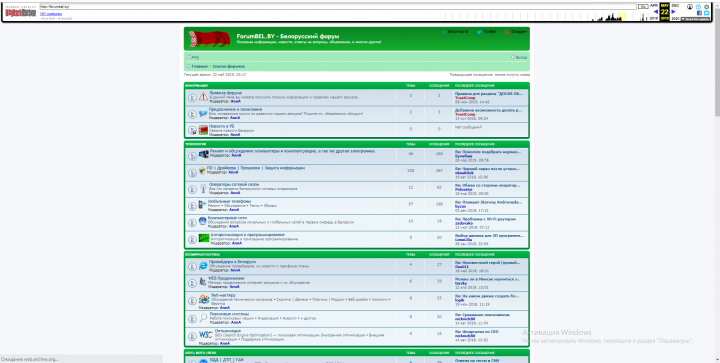The height and width of the screenshot is (363, 720).
Task: Open the Правила форума forum
Action: point(225,93)
